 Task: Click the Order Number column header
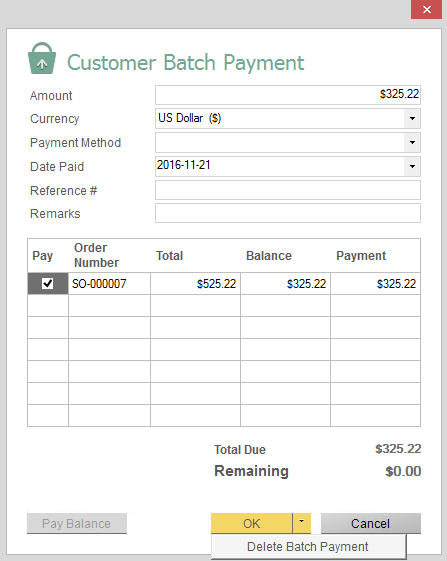tap(96, 255)
